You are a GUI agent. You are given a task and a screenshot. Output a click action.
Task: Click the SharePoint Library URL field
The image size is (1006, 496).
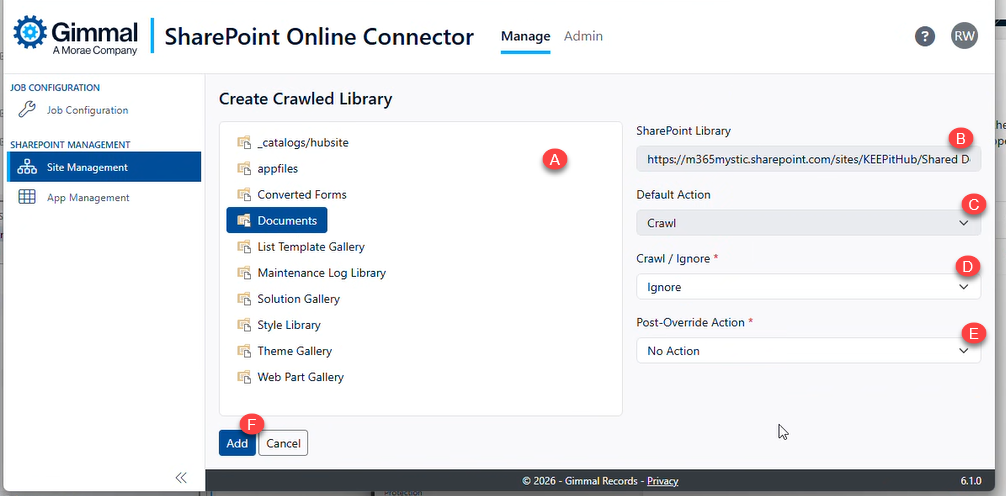coord(808,159)
